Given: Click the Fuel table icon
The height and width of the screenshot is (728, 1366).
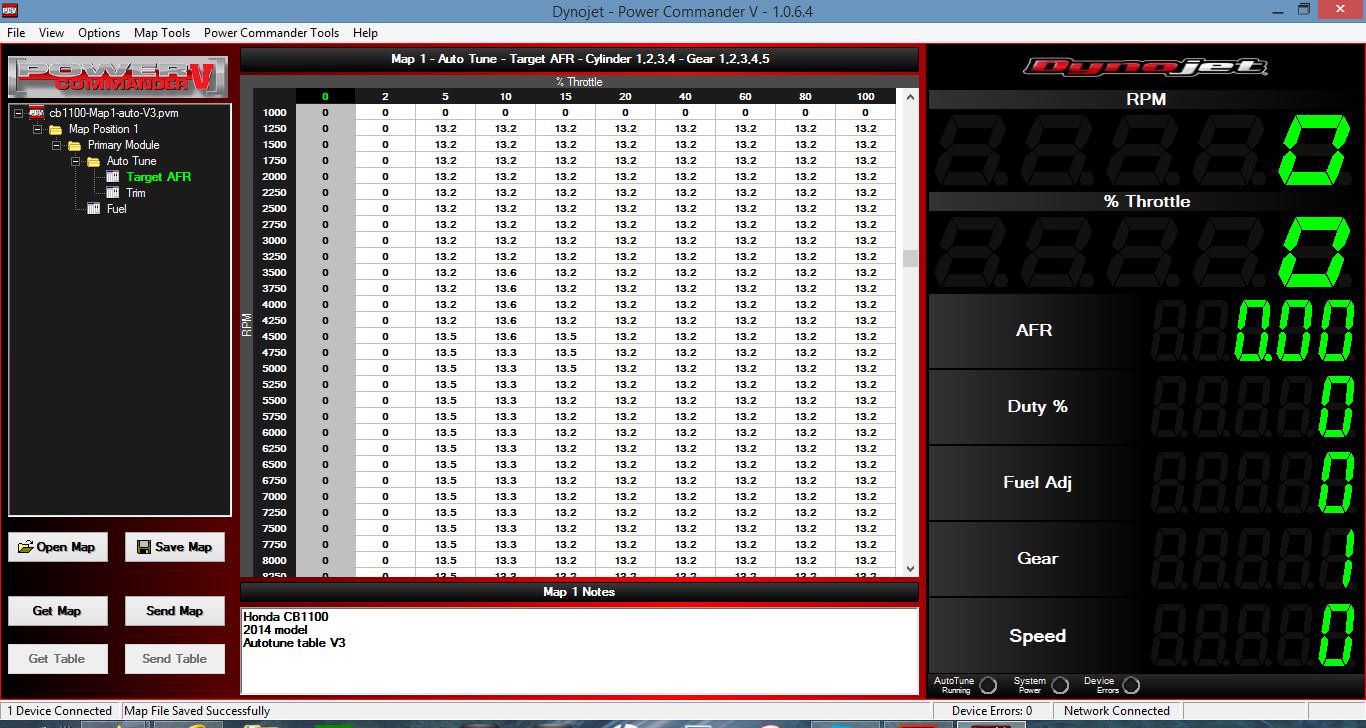Looking at the screenshot, I should [x=93, y=209].
